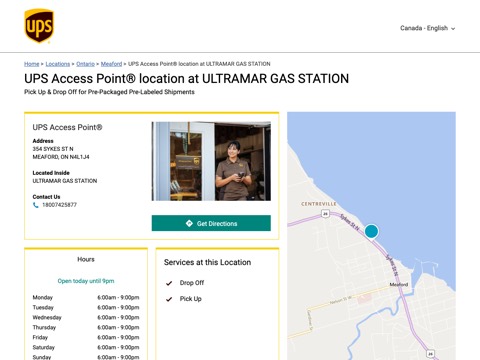Click the Services at this Location heading
The width and height of the screenshot is (480, 360).
(x=207, y=262)
